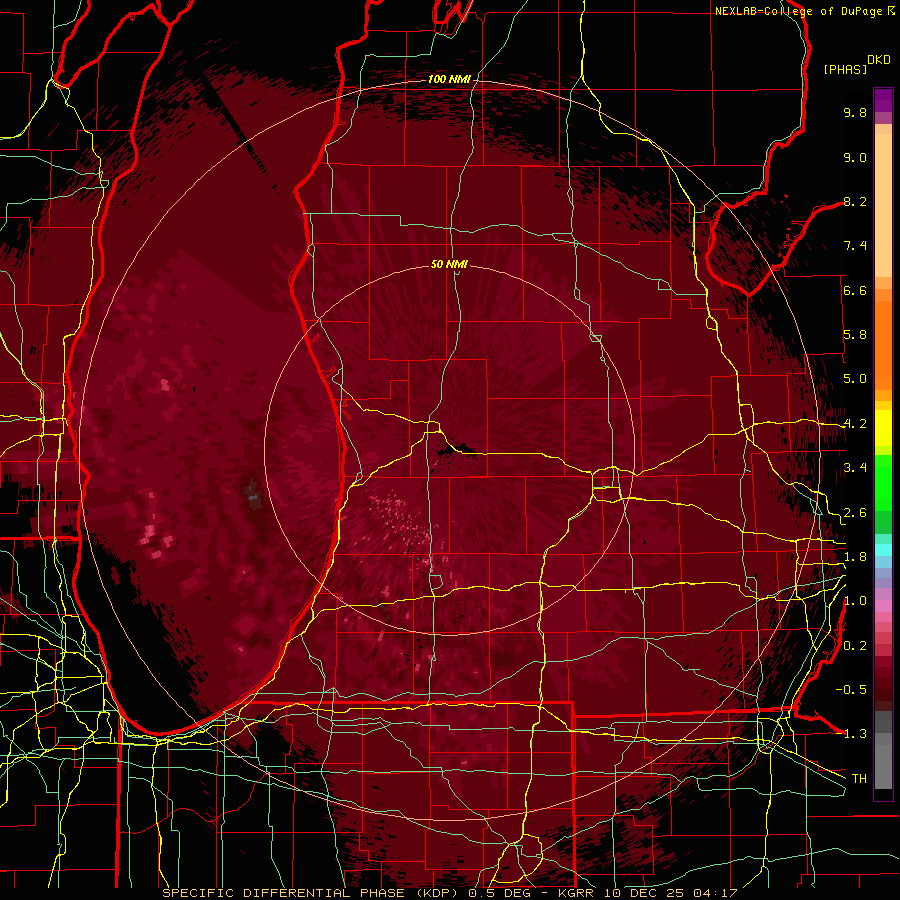
Task: Click the 5.0 legend value
Action: pos(855,379)
